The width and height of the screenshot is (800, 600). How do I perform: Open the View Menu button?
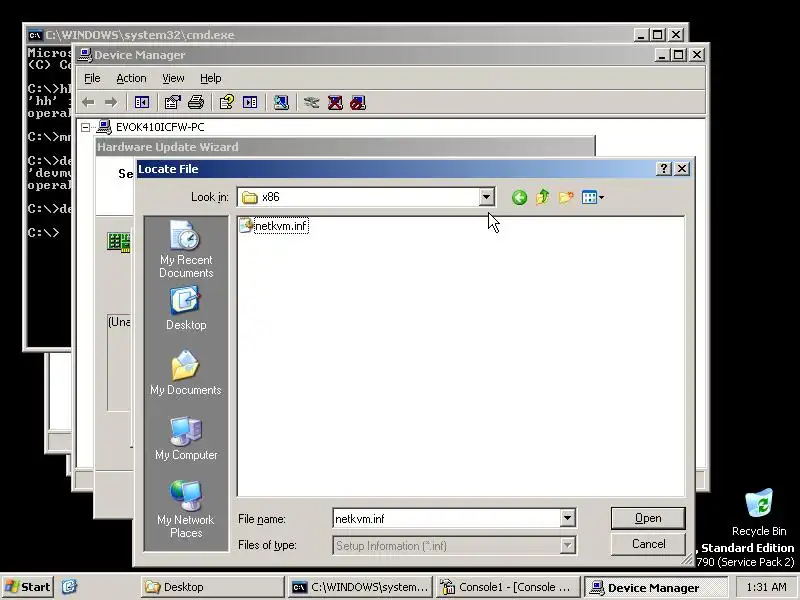pyautogui.click(x=592, y=197)
